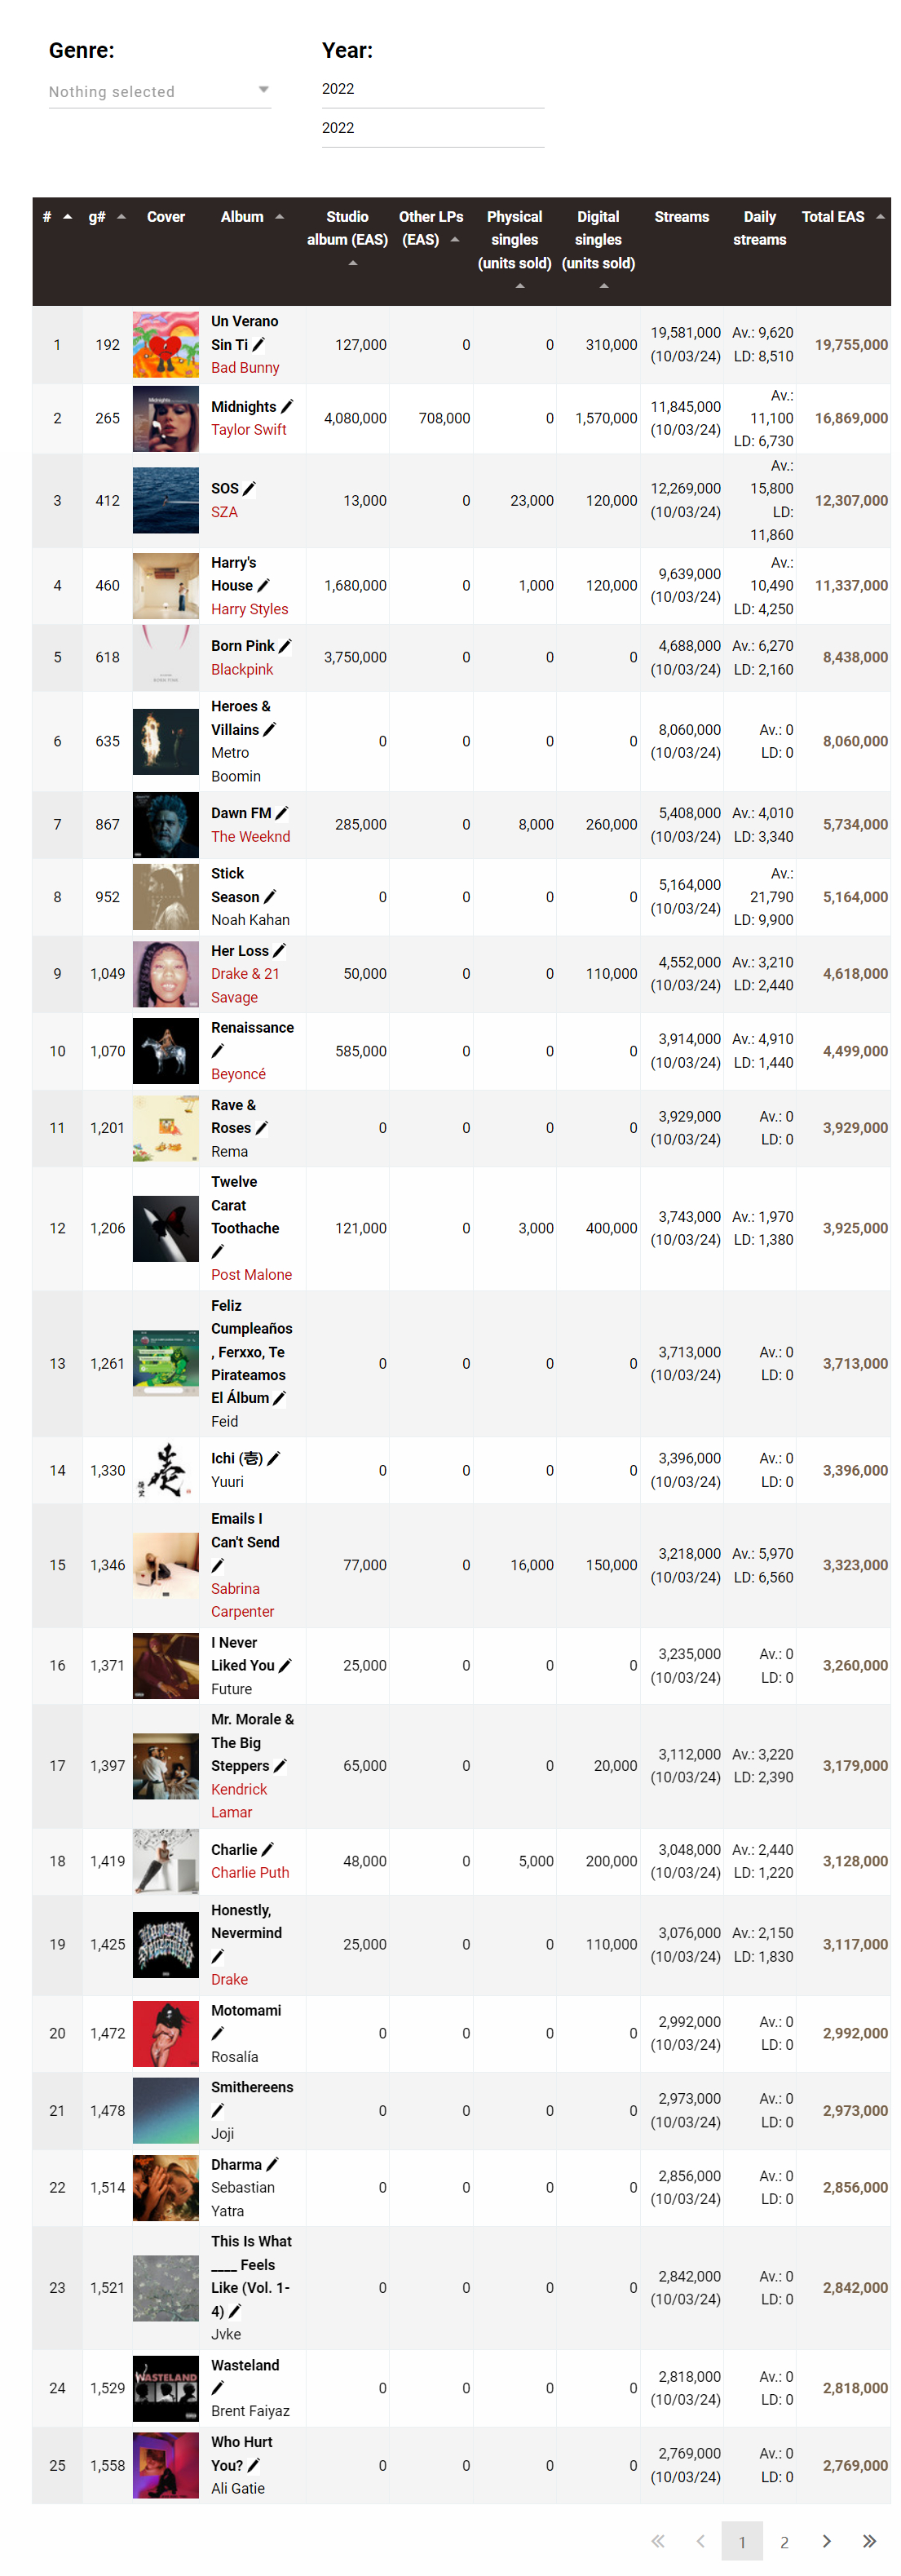The height and width of the screenshot is (2576, 901).
Task: Click the first Year 2022 input field
Action: pos(433,89)
